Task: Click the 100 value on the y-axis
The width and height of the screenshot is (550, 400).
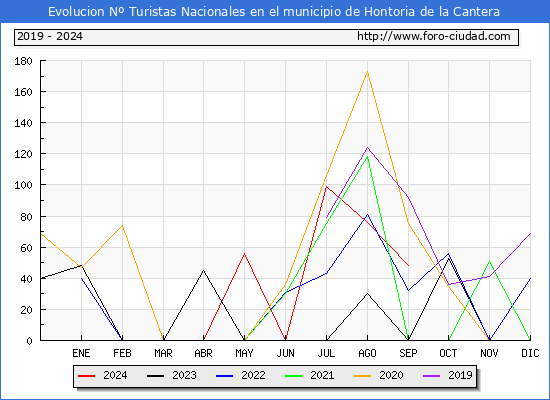Action: pyautogui.click(x=23, y=185)
